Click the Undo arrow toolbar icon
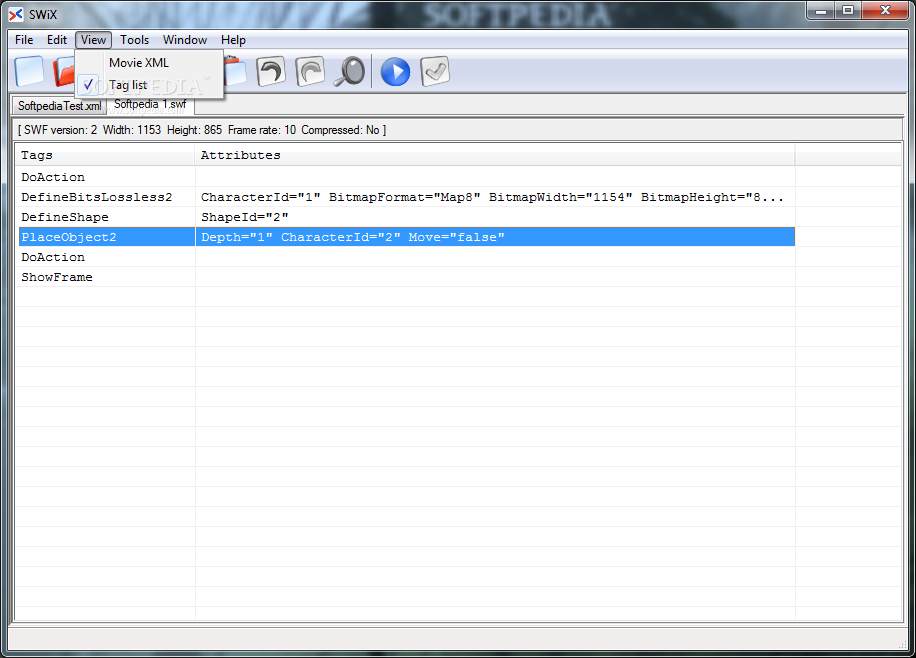 270,72
